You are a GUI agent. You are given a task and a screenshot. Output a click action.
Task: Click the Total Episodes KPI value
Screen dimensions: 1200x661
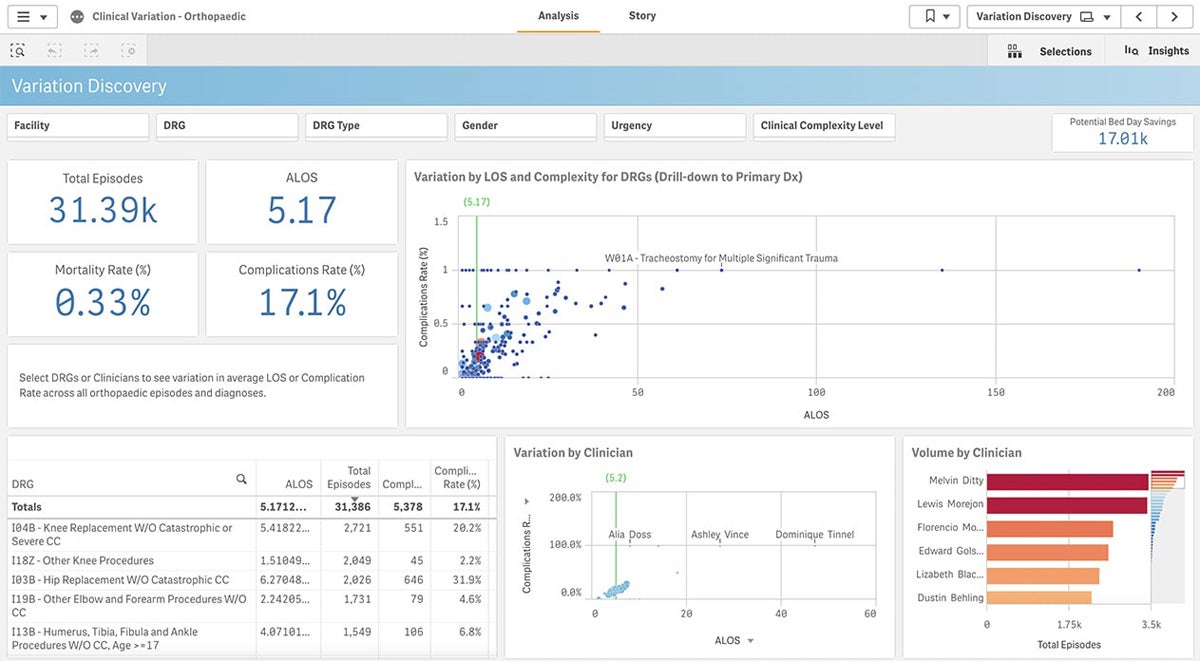103,210
